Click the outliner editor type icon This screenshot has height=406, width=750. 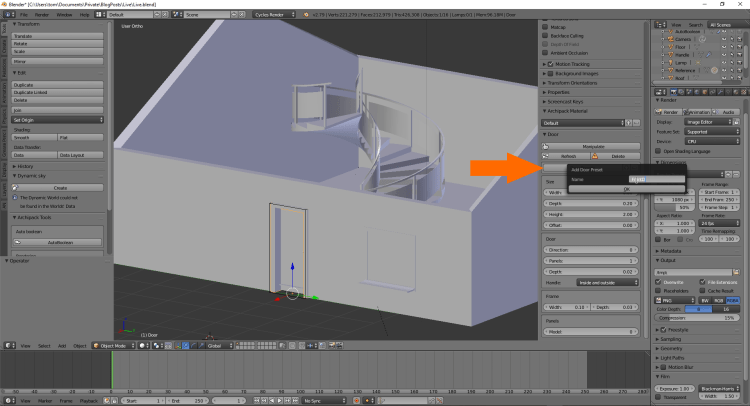click(660, 24)
